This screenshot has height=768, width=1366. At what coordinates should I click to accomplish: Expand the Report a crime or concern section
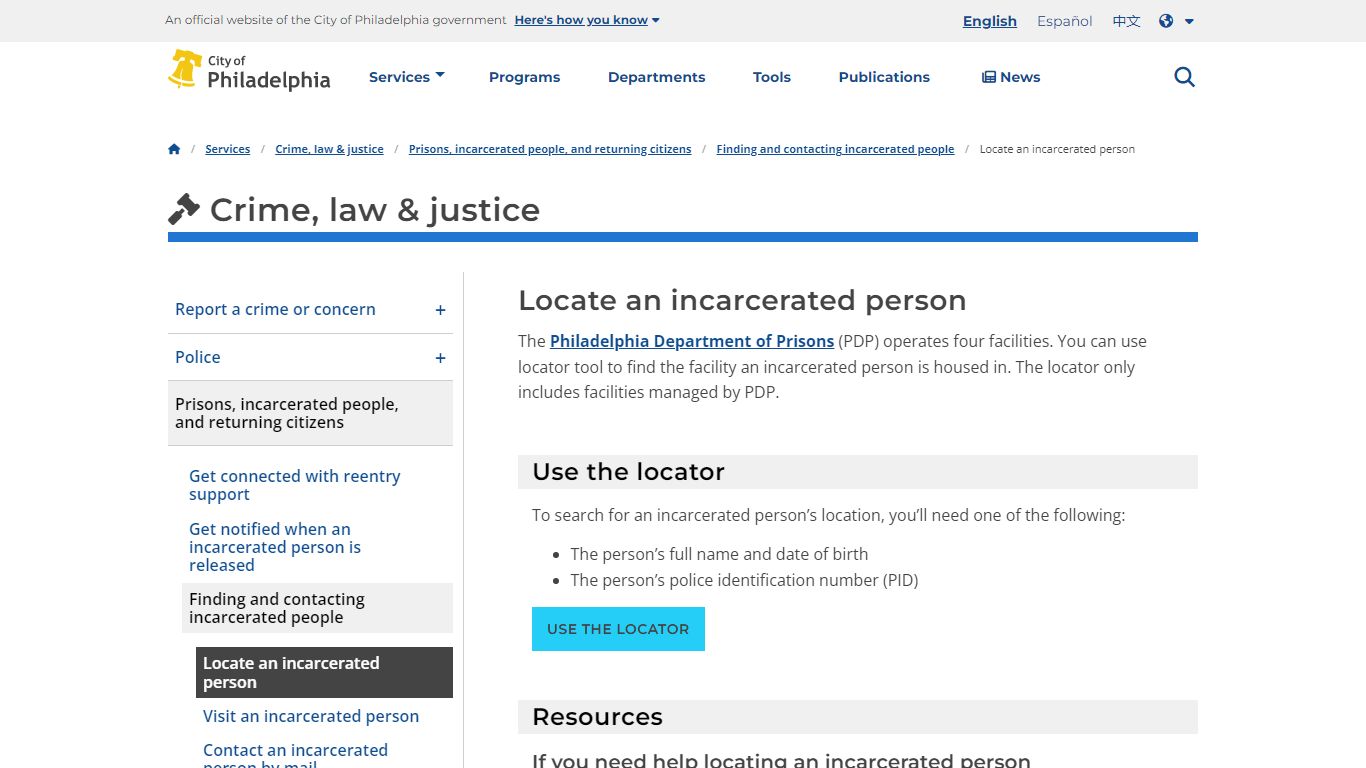tap(440, 310)
